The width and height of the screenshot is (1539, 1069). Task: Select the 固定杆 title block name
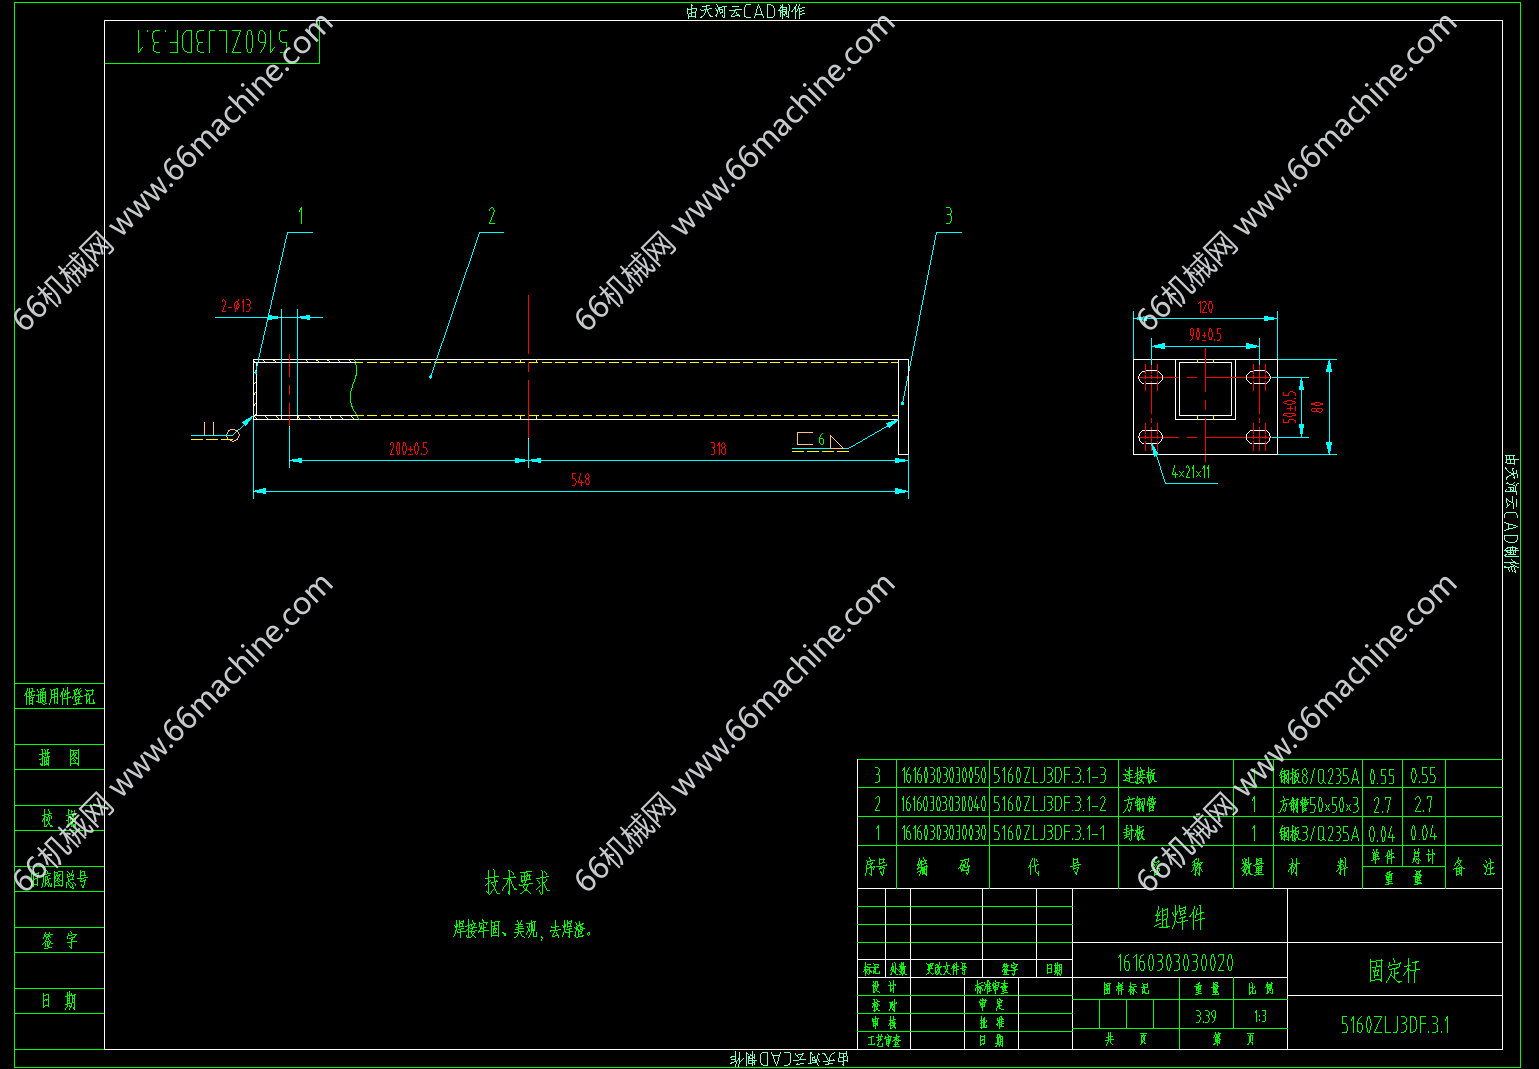pos(1394,971)
